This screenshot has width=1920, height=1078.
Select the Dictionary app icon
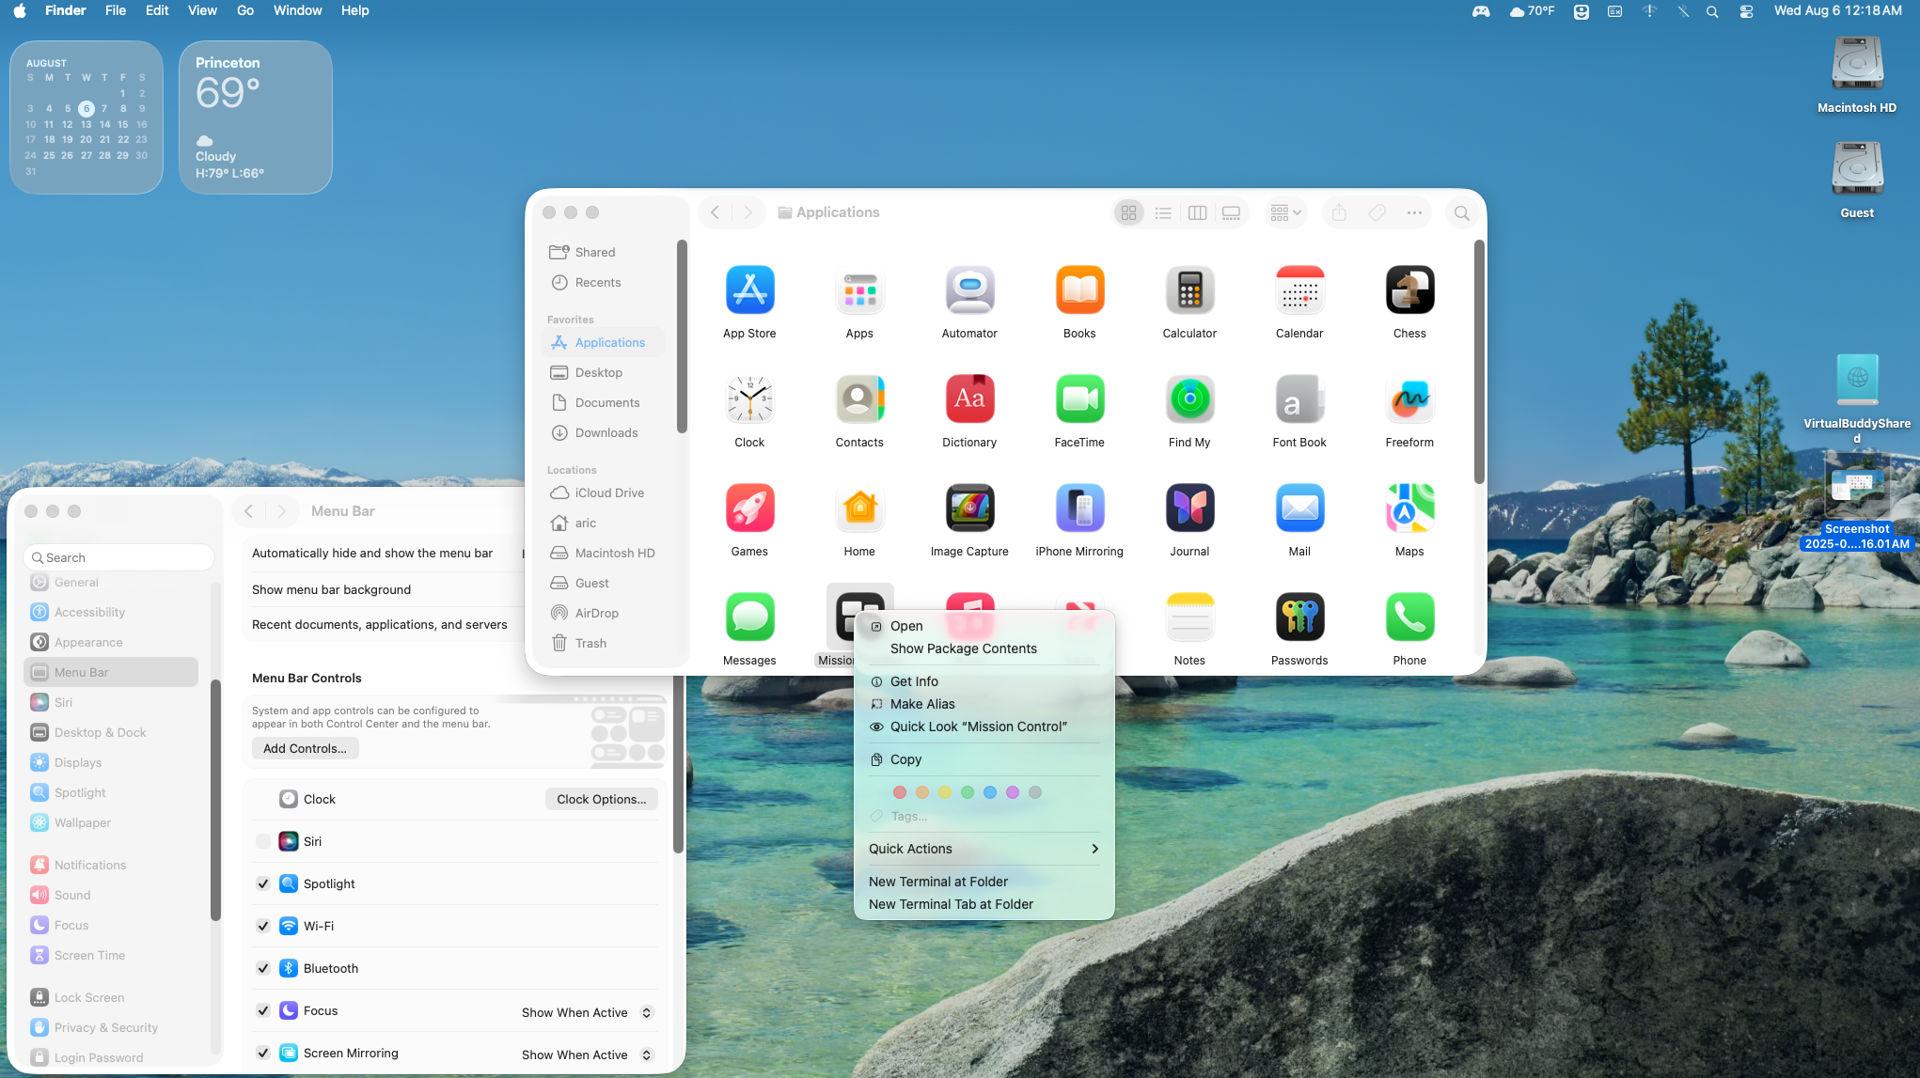tap(969, 399)
